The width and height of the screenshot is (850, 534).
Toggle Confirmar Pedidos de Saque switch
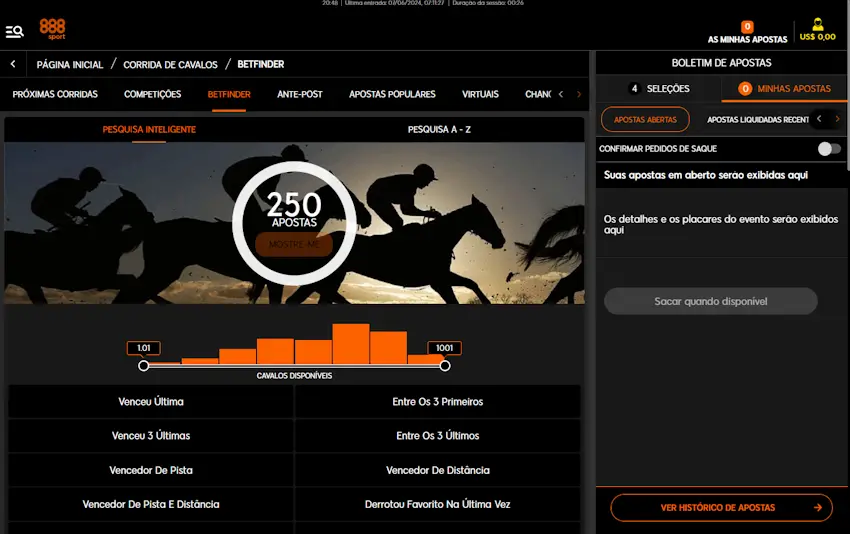coord(829,149)
